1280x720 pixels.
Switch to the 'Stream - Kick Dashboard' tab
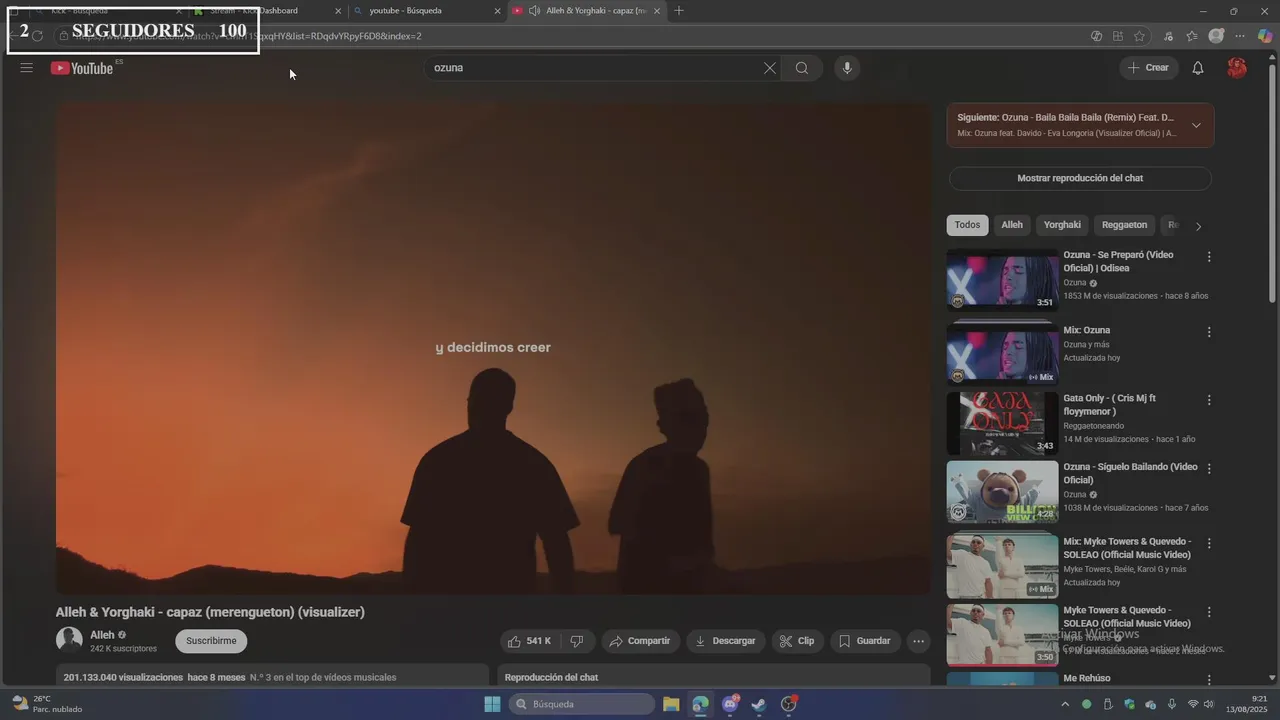click(x=267, y=11)
